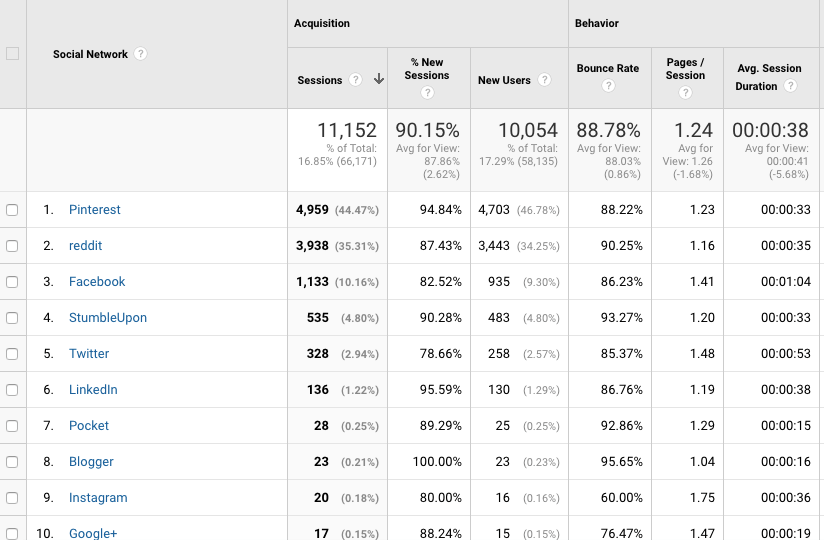Open the Instagram social network link
Image resolution: width=824 pixels, height=540 pixels.
(98, 497)
